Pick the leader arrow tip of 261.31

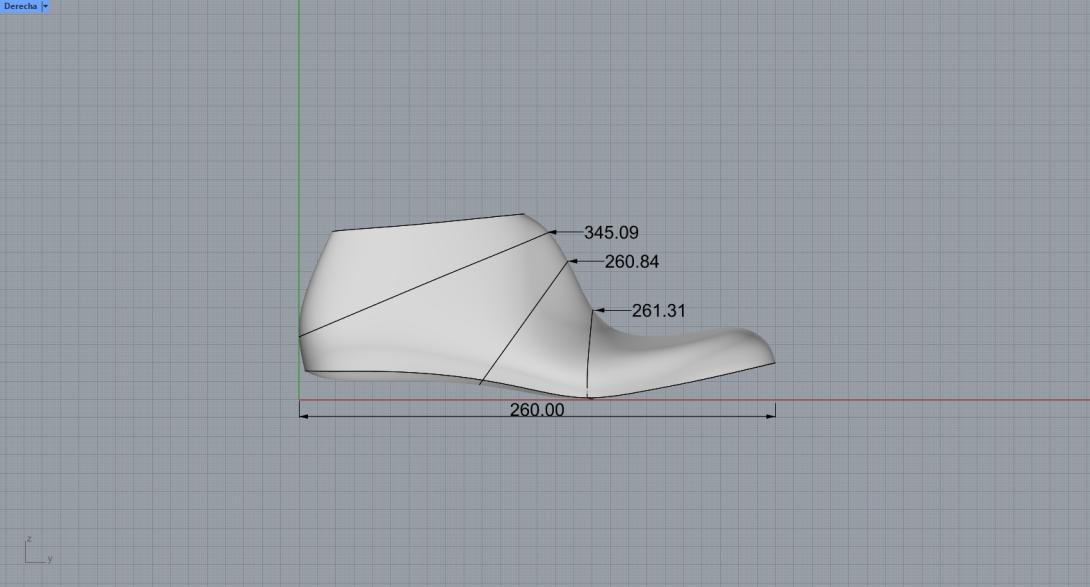pos(597,311)
